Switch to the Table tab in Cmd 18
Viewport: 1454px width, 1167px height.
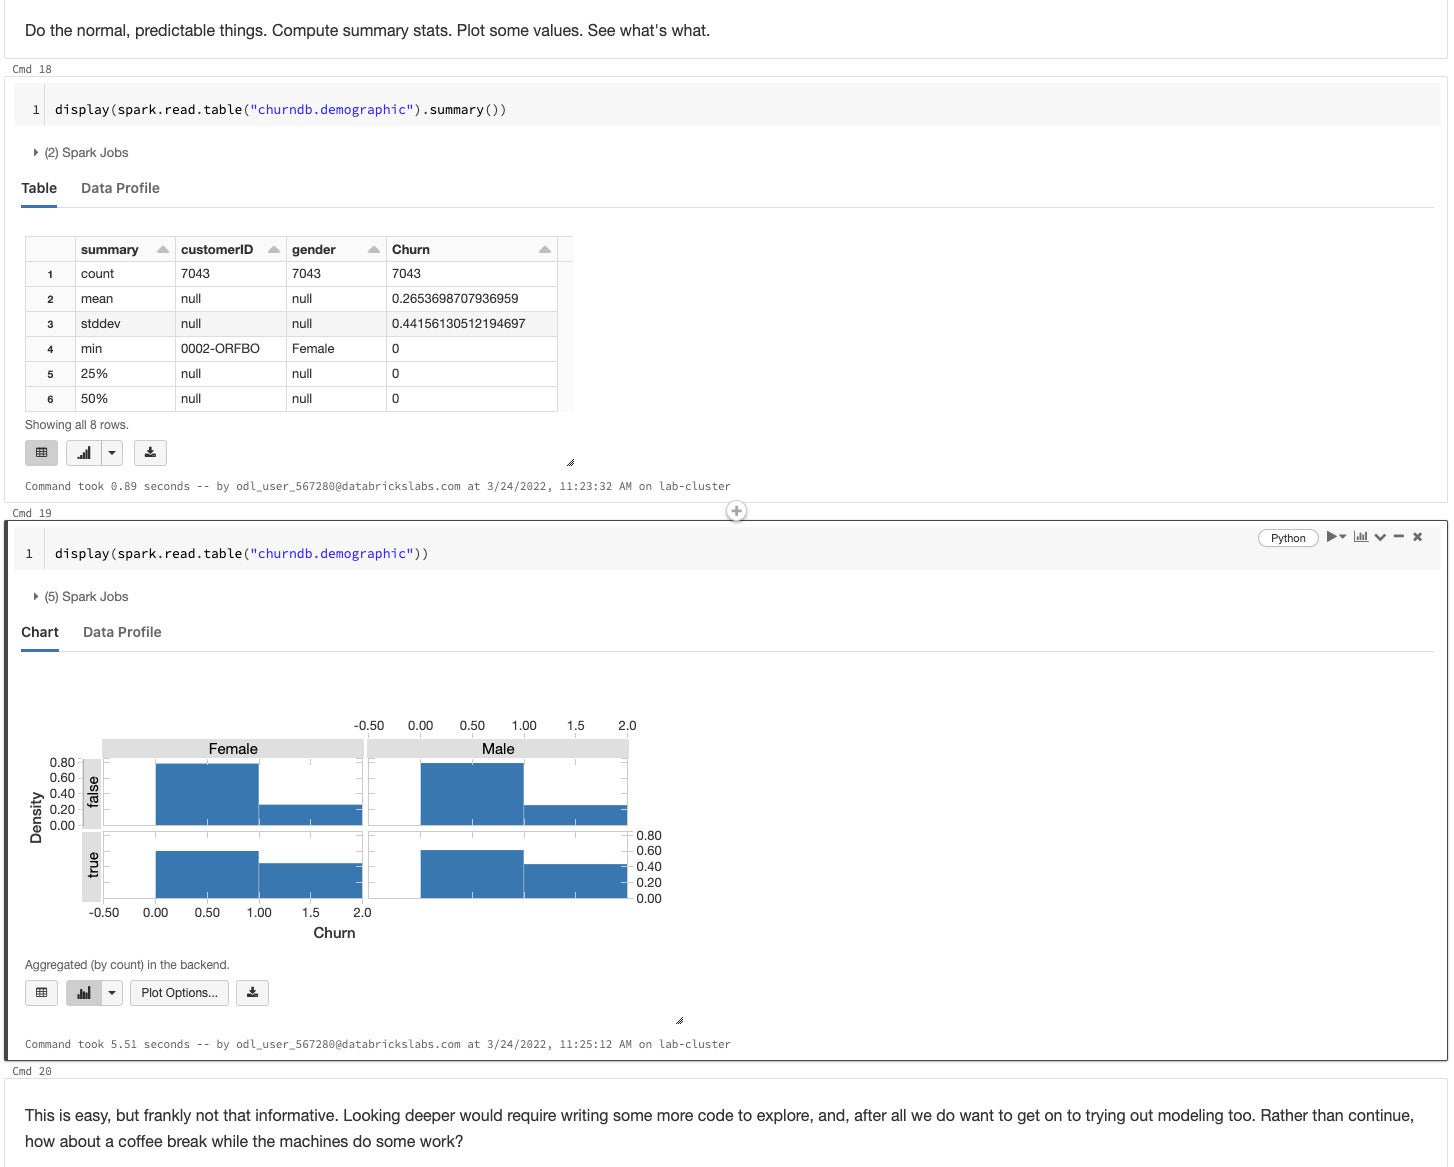[x=39, y=188]
